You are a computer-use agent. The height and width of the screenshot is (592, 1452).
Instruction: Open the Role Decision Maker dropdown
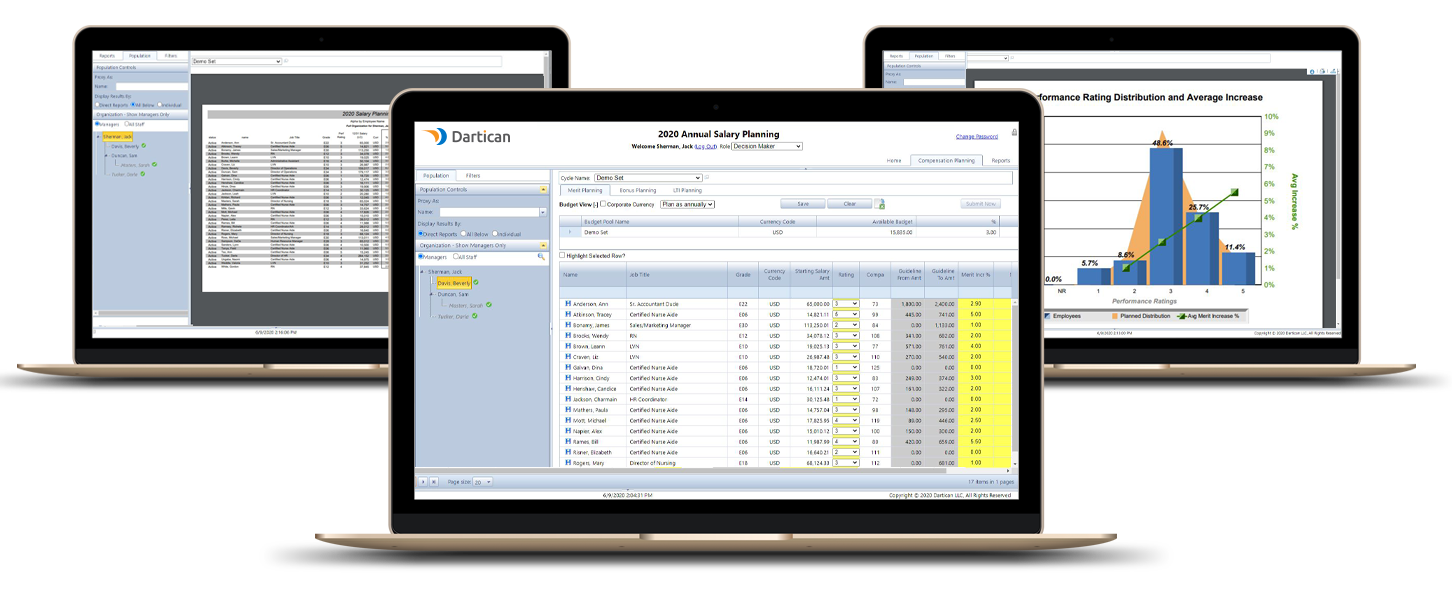pos(767,146)
